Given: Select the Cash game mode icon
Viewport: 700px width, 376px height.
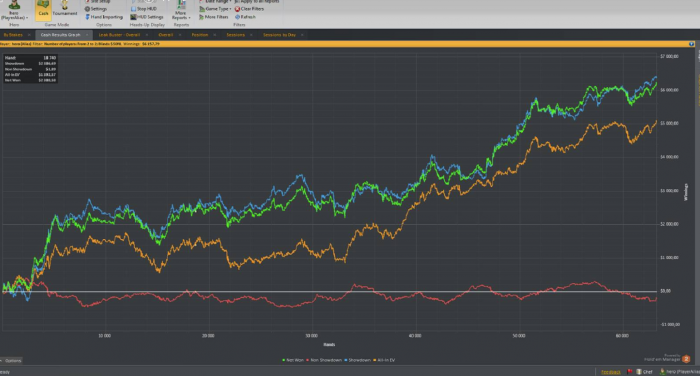Looking at the screenshot, I should (x=43, y=9).
